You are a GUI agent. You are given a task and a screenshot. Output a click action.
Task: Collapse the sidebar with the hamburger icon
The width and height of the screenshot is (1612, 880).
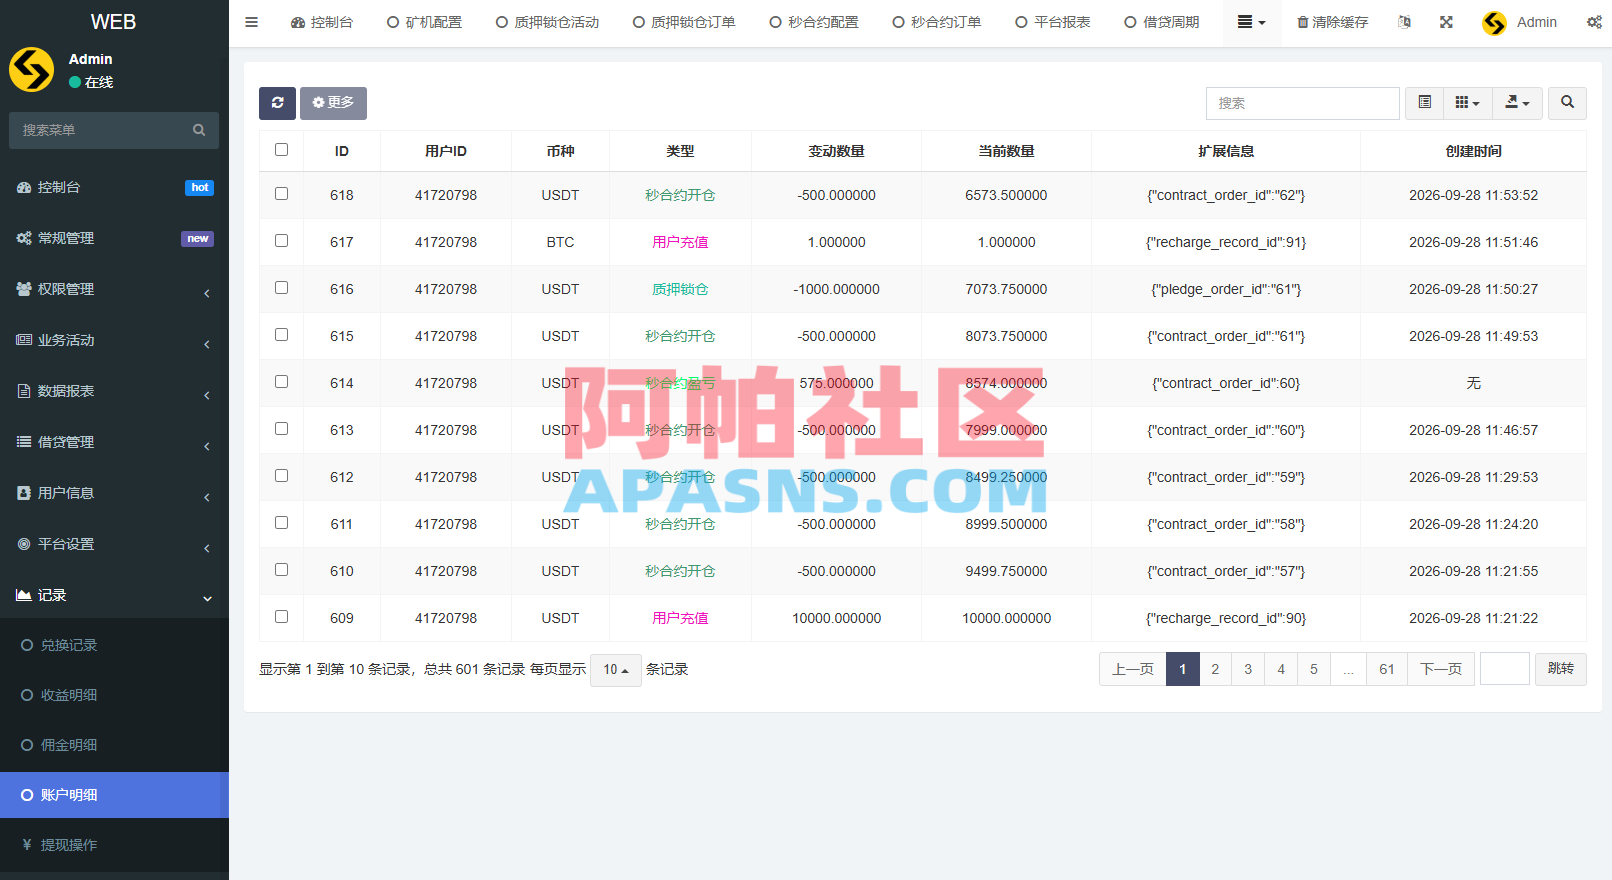pos(252,22)
